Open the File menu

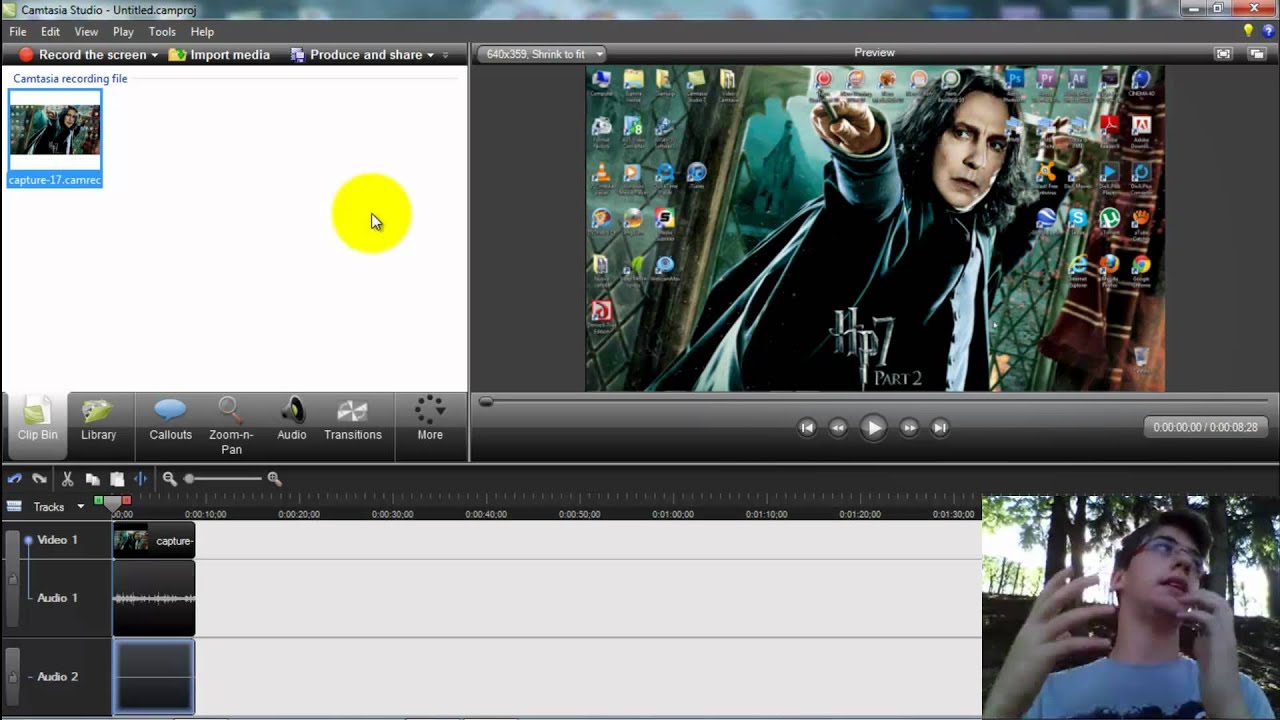click(18, 32)
